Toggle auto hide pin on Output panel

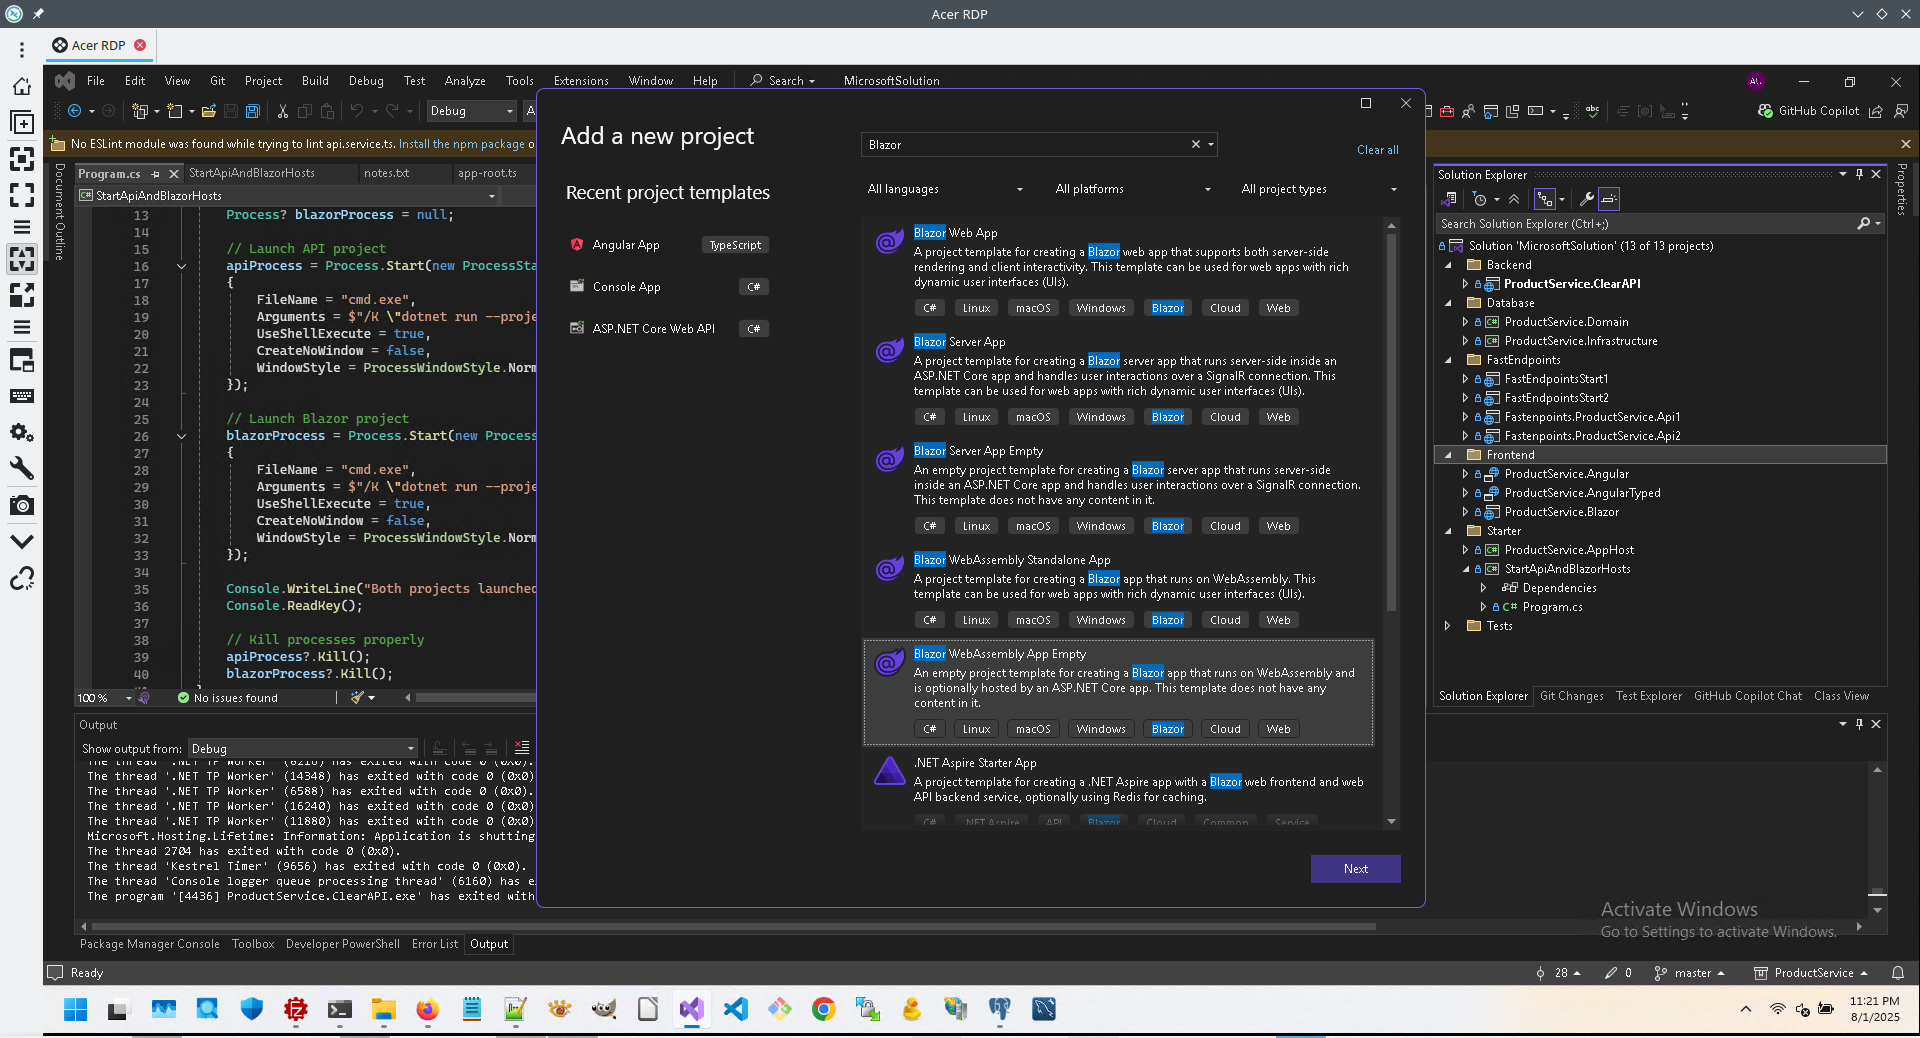point(1859,724)
